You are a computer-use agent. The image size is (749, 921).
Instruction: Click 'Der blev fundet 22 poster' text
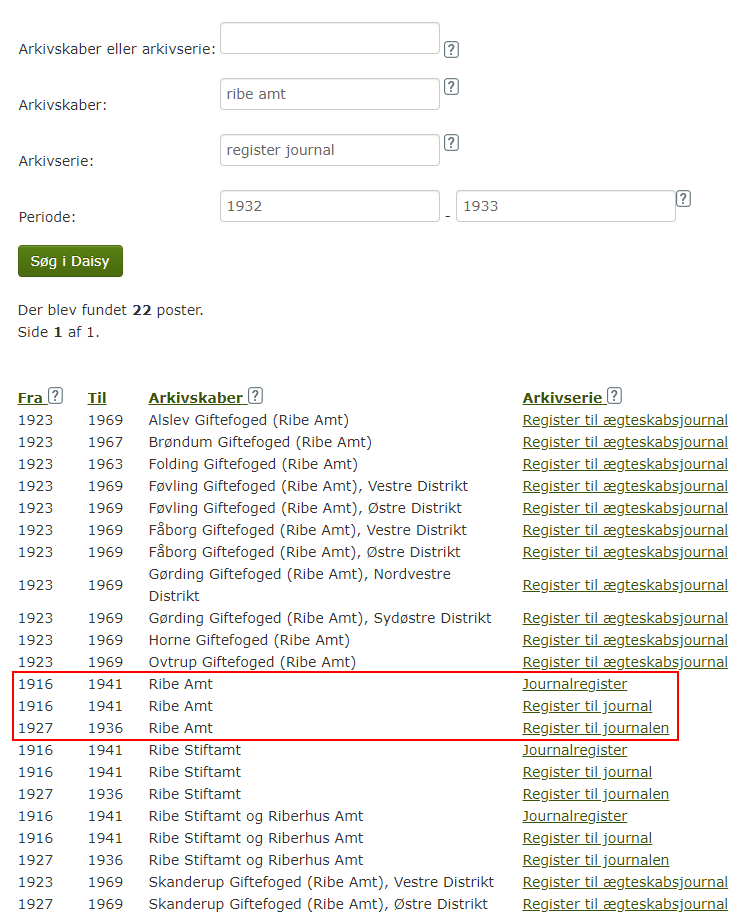click(x=110, y=310)
